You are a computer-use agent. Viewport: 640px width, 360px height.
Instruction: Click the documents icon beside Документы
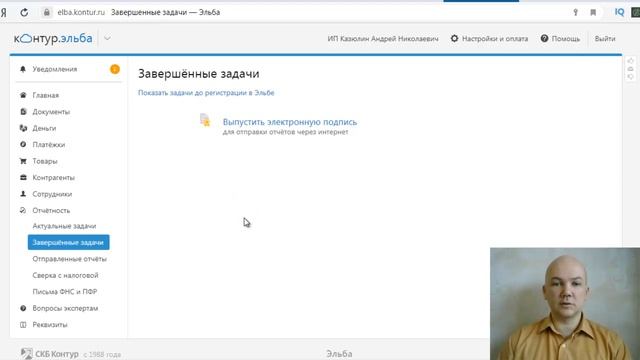[x=23, y=111]
